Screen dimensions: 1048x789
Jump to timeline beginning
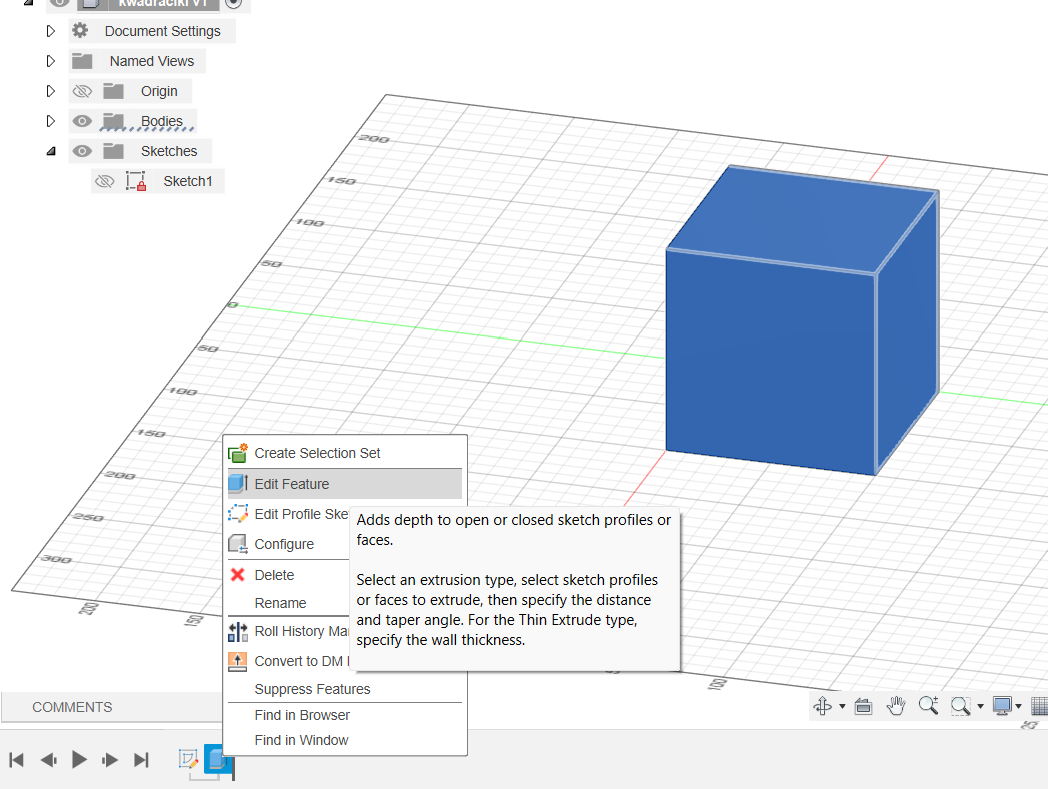(x=17, y=760)
